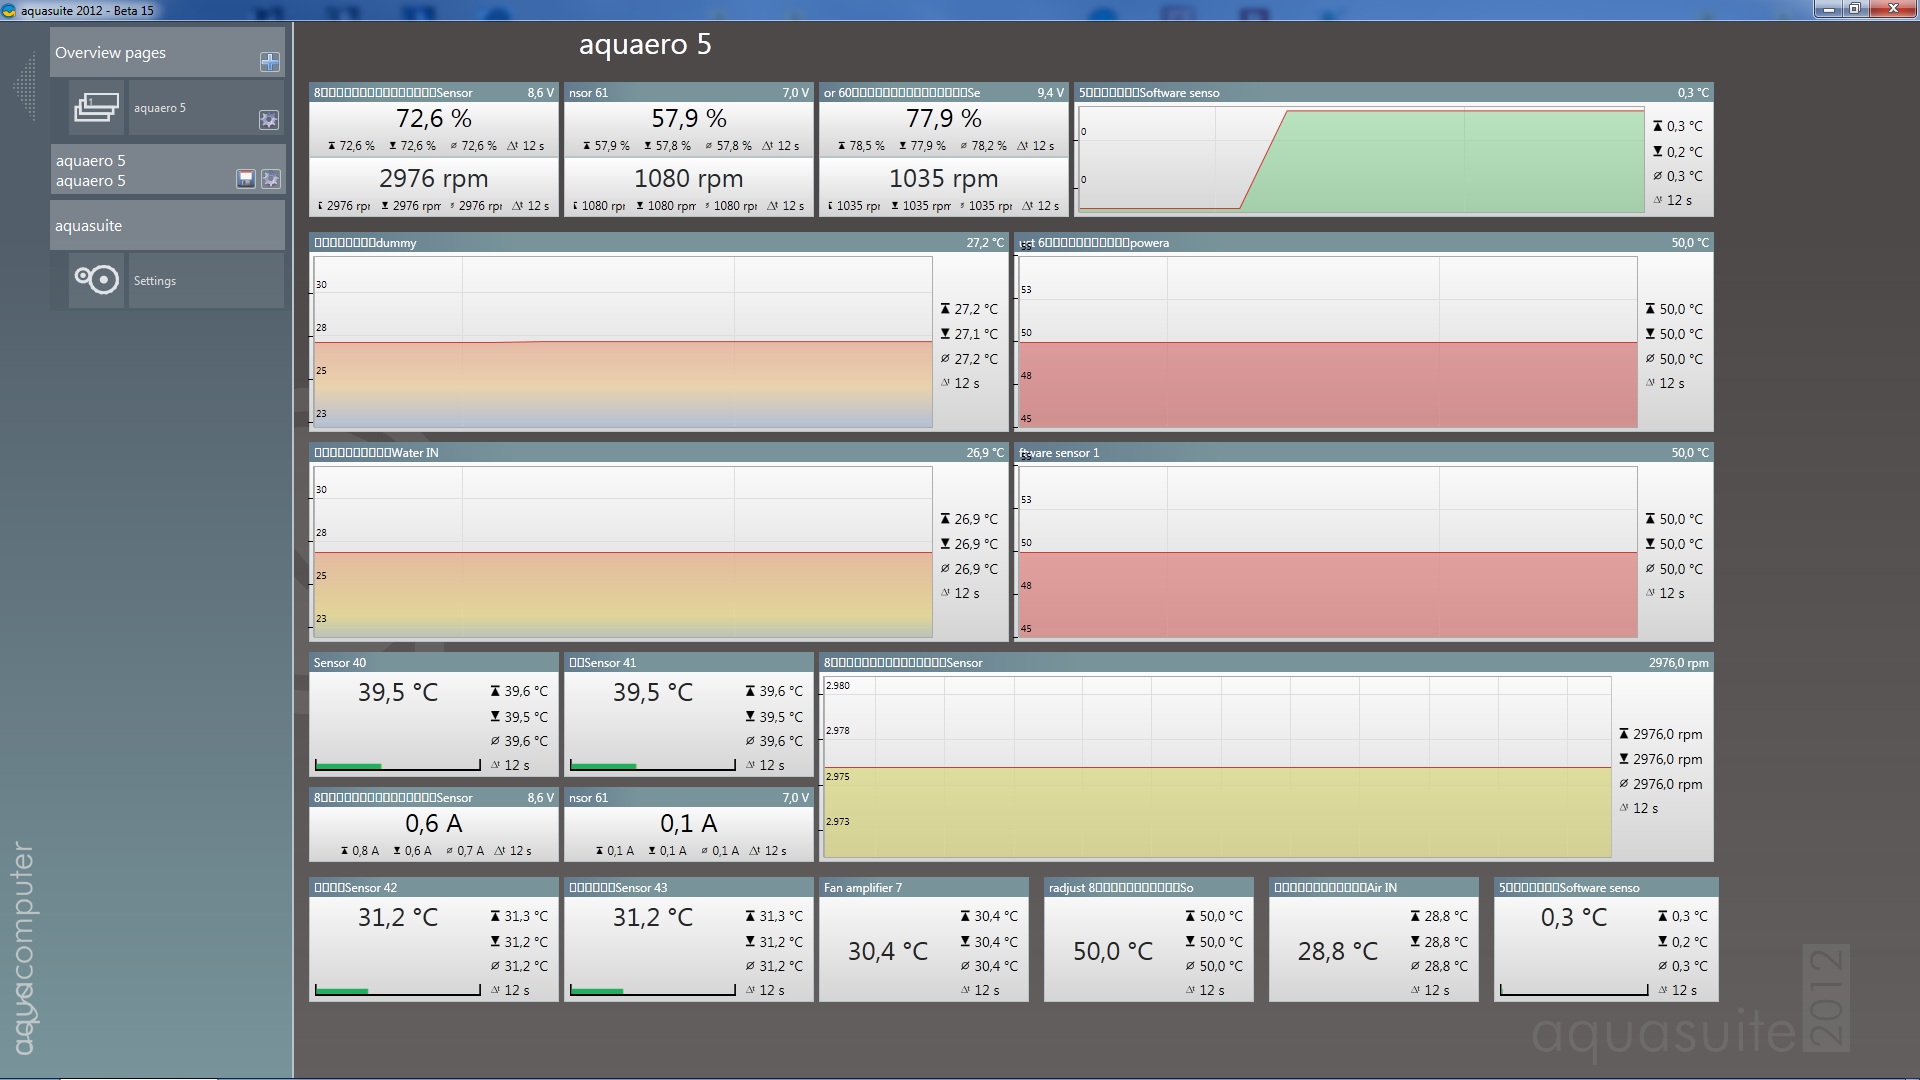The image size is (1920, 1080).
Task: Open gear icon on the aquaero 5 device header
Action: pyautogui.click(x=271, y=179)
